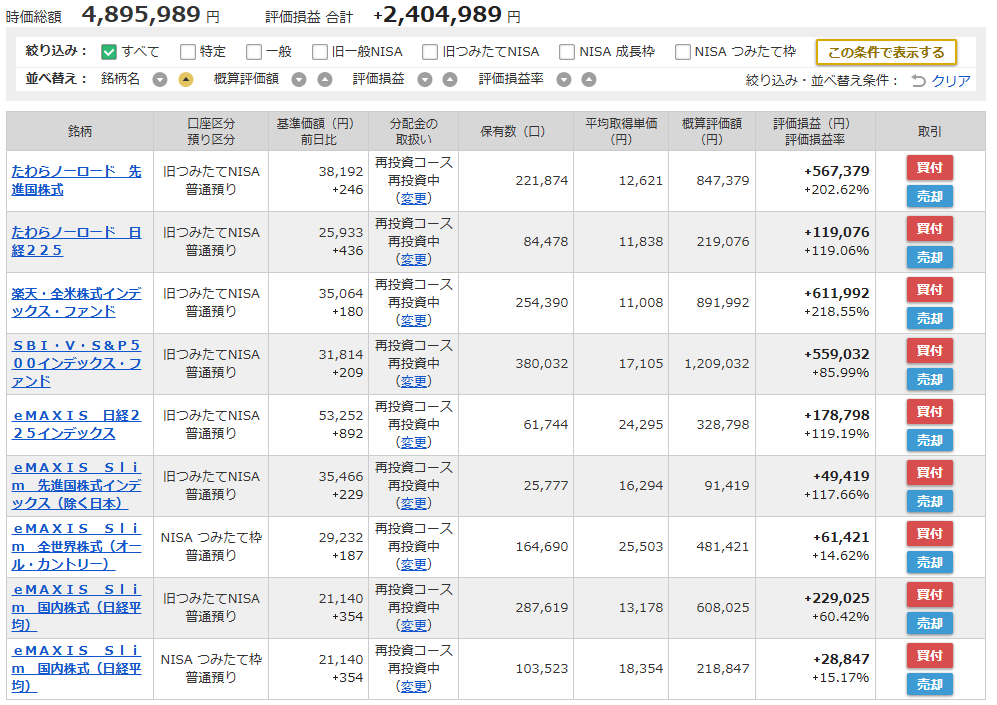Select the 評価損益 合計 value +2,404,989
The width and height of the screenshot is (997, 705).
point(437,14)
